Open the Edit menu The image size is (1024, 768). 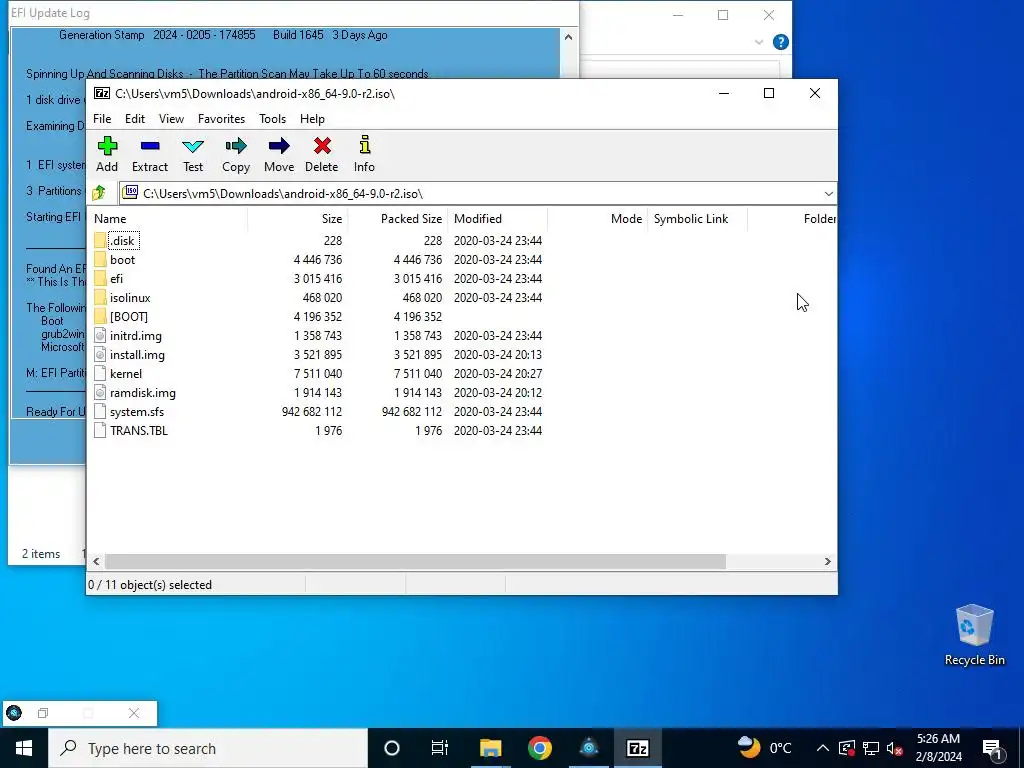(x=135, y=119)
